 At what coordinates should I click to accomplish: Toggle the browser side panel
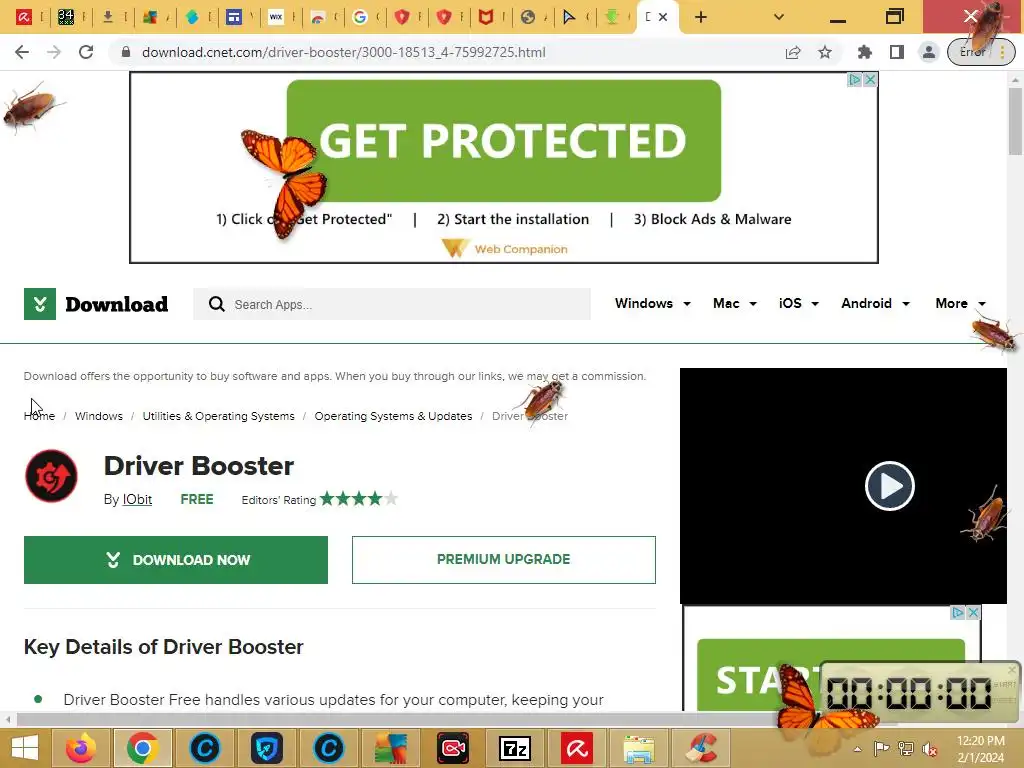point(897,52)
